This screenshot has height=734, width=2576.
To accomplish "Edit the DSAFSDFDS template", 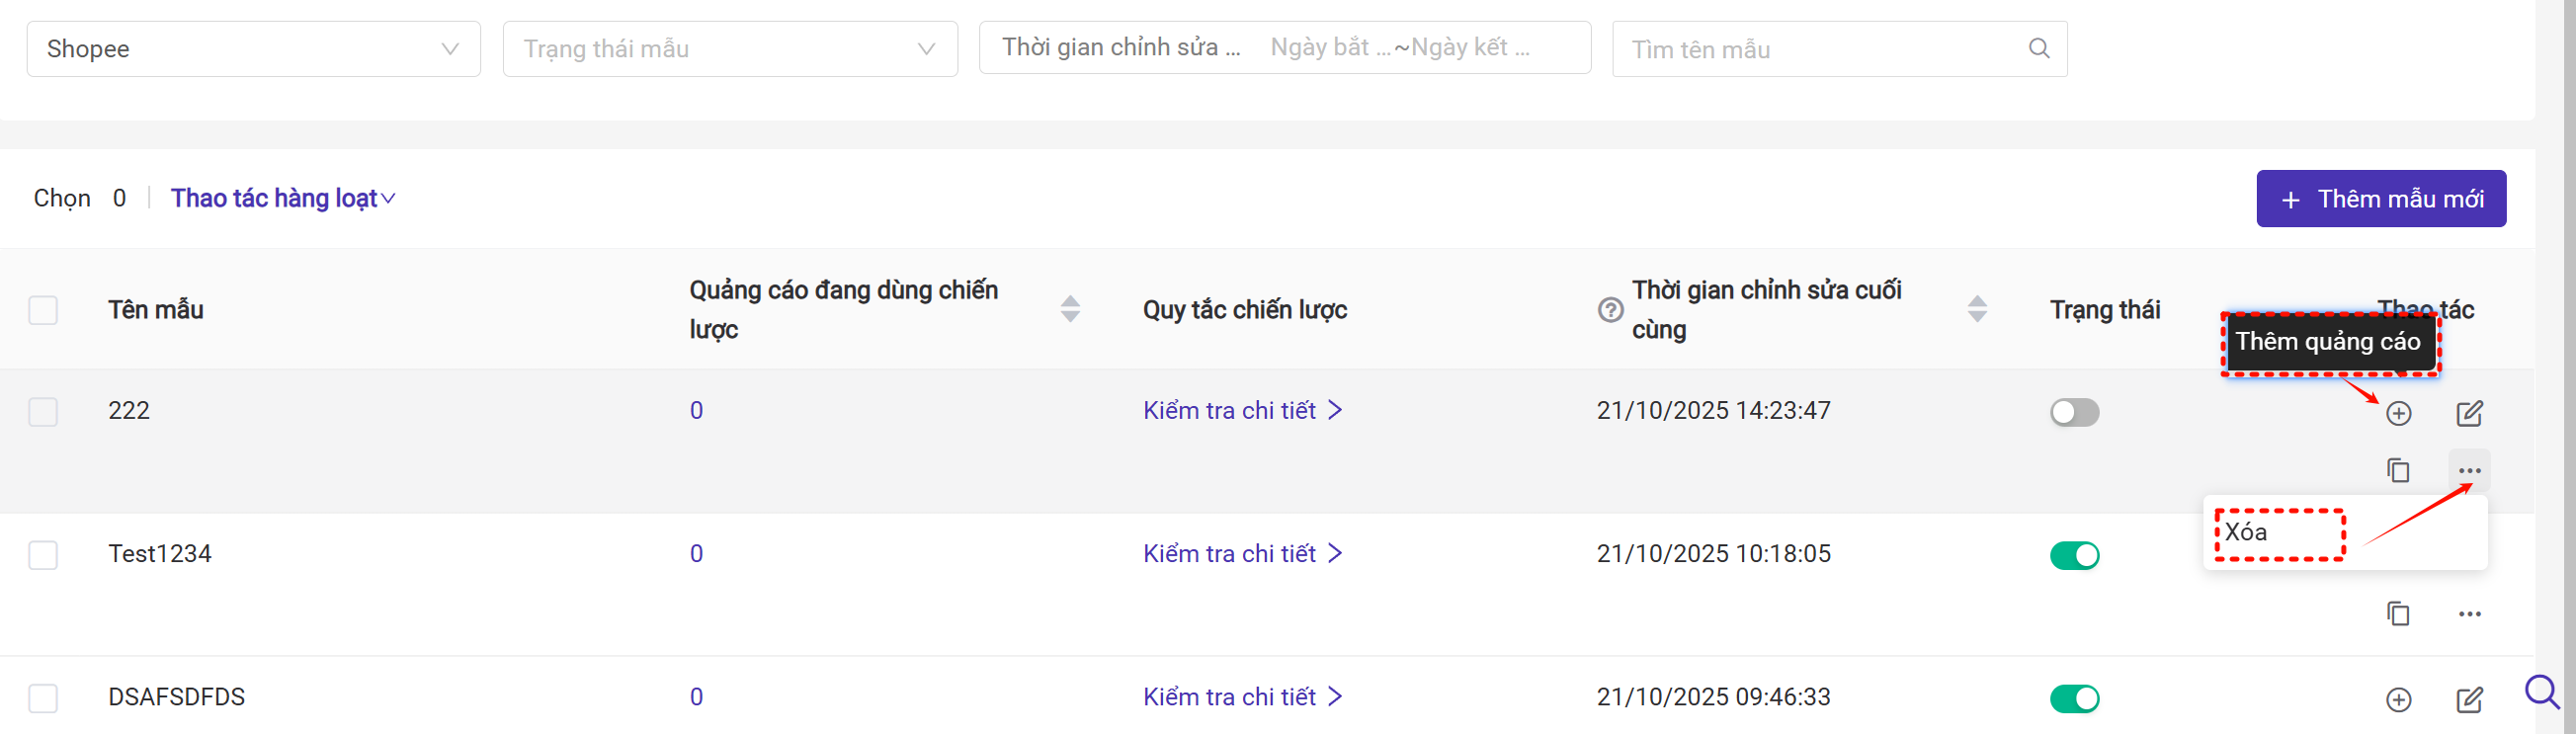I will click(x=2469, y=699).
